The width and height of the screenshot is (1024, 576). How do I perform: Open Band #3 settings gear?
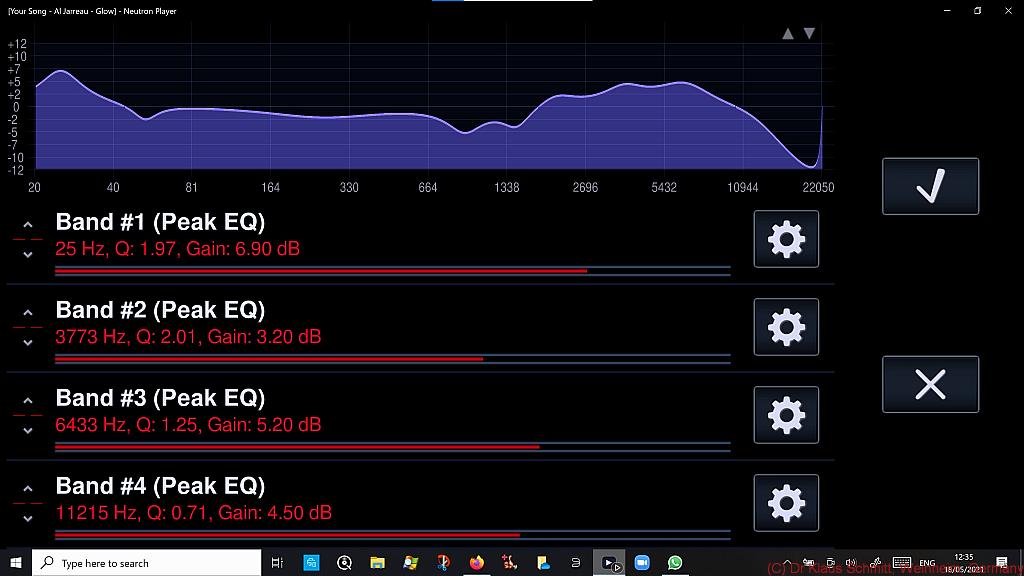click(x=786, y=415)
